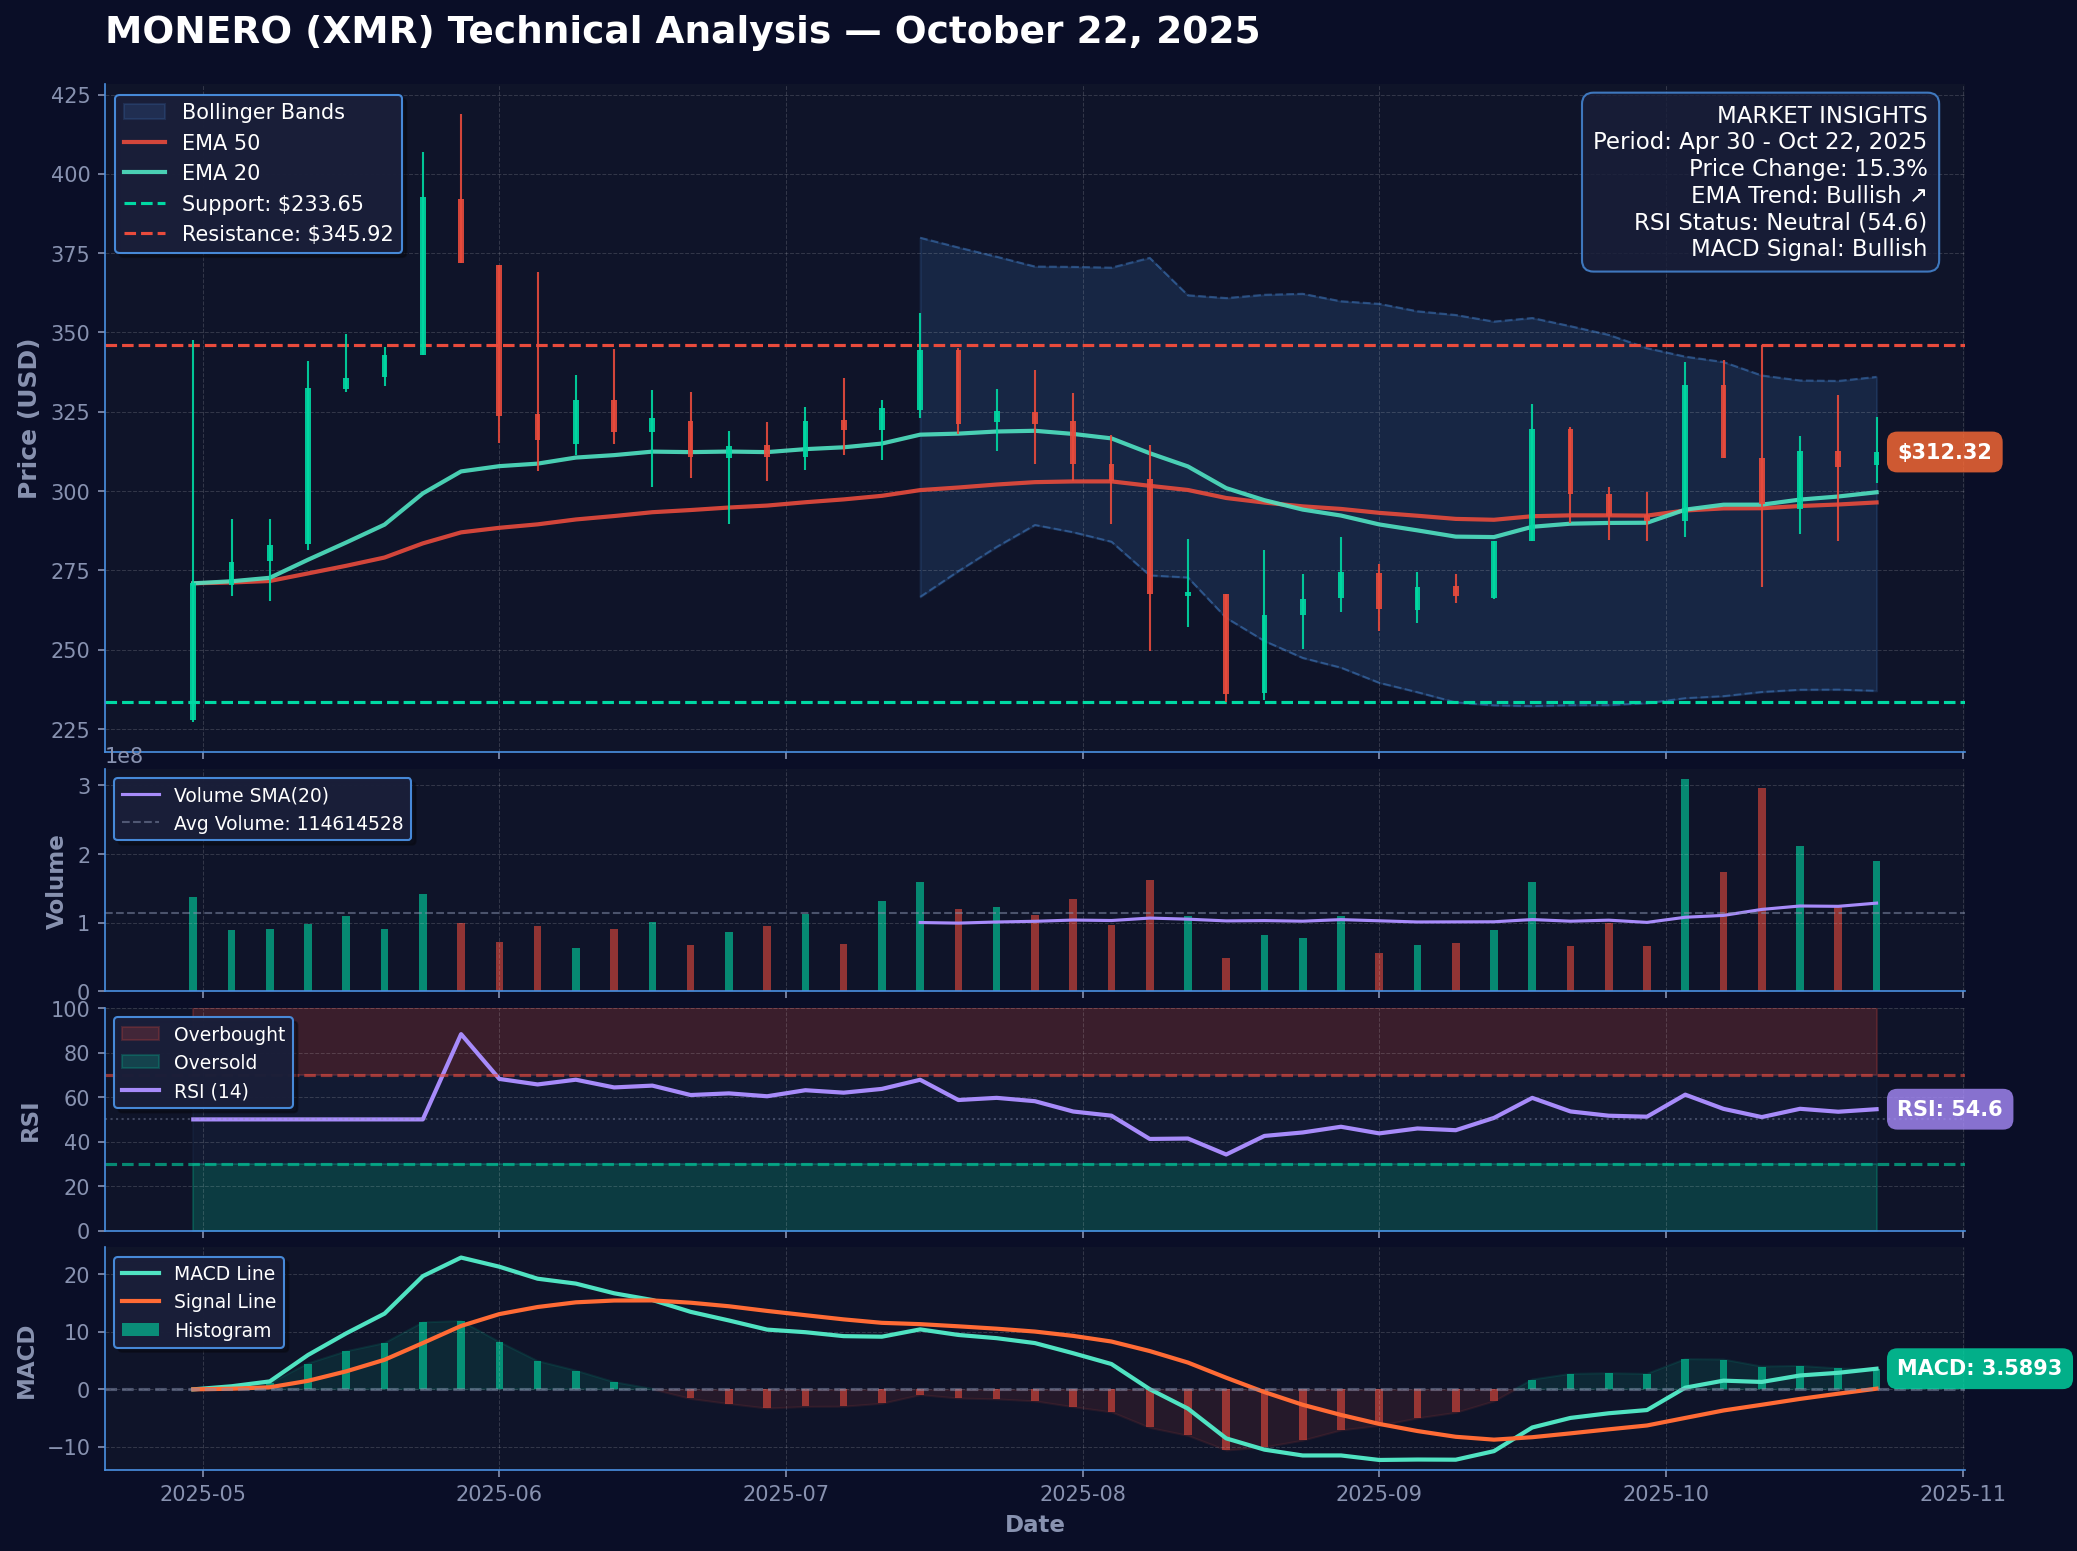Screen dimensions: 2077x1551
Task: Click the chart title text
Action: 682,31
